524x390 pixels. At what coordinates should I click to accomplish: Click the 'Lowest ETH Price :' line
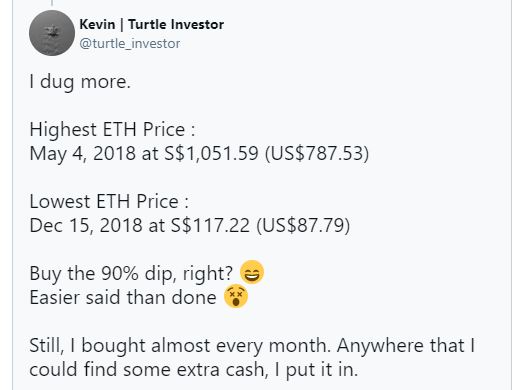tap(109, 202)
